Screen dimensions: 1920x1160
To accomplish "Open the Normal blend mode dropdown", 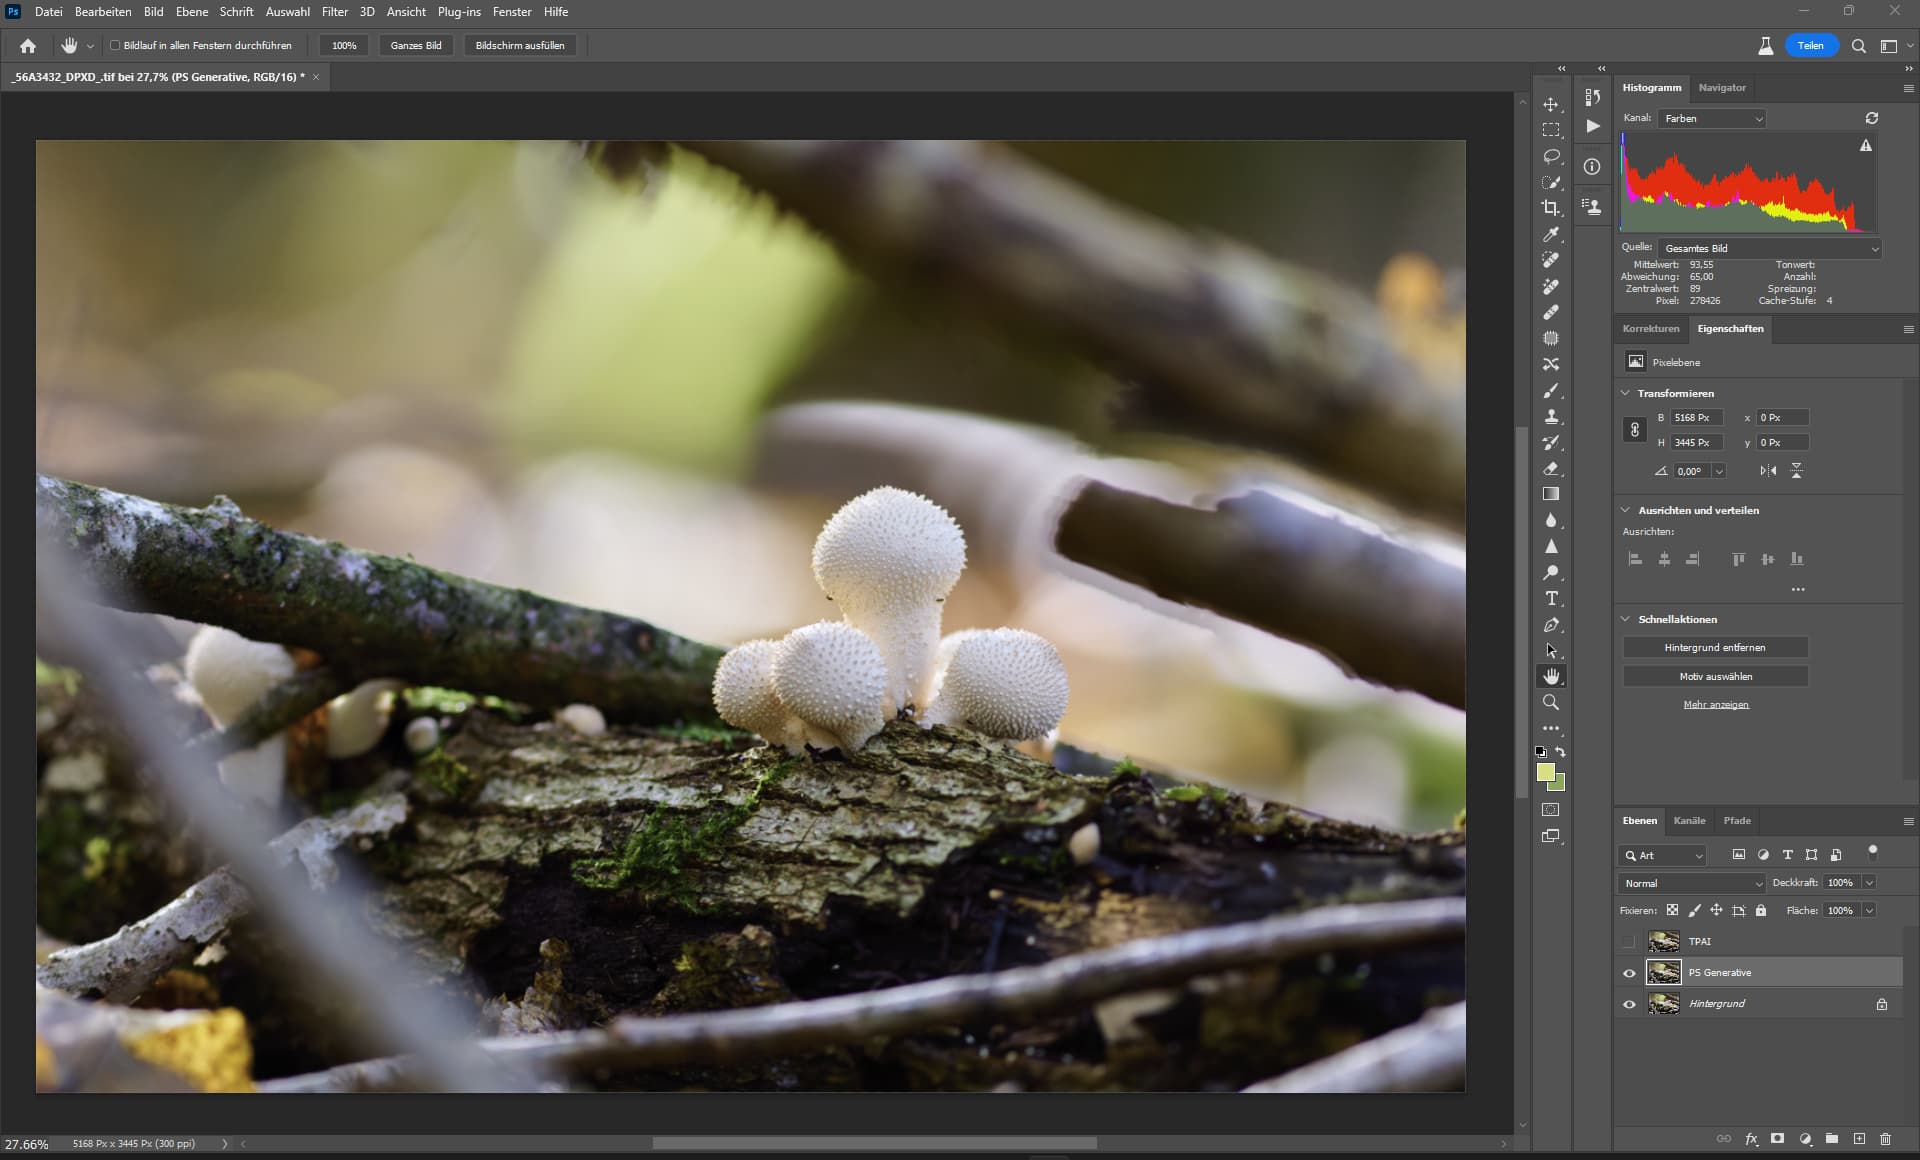I will pos(1692,883).
